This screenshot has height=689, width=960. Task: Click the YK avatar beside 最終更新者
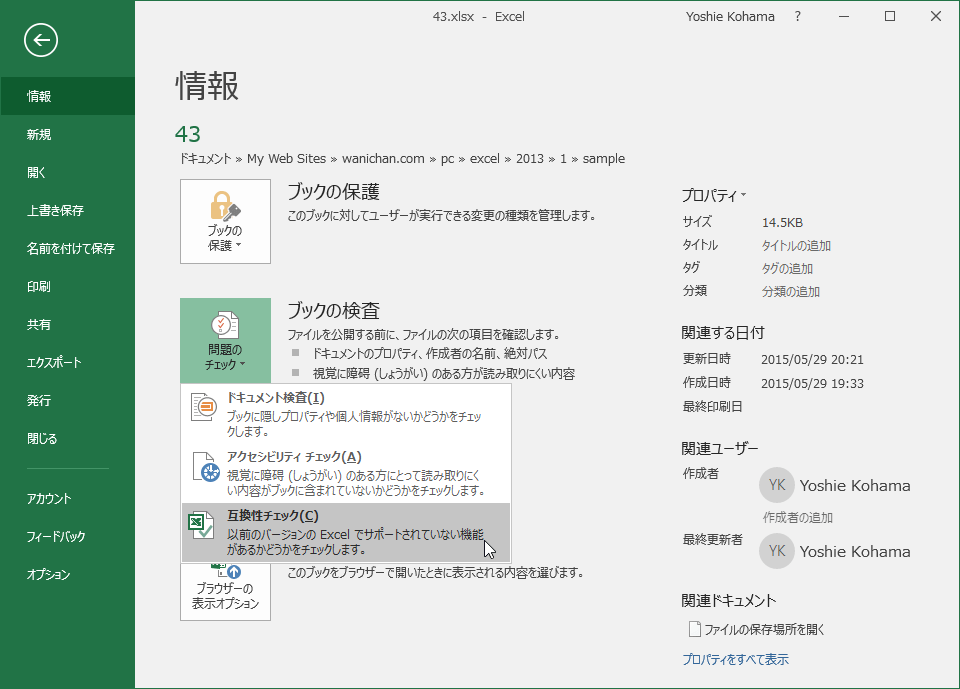tap(777, 551)
